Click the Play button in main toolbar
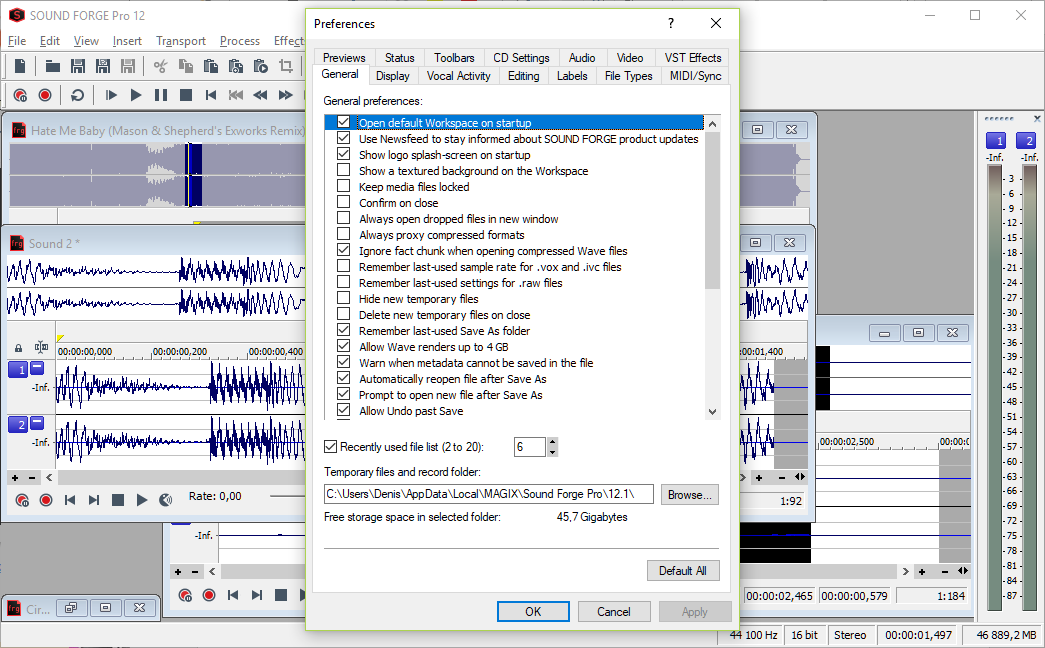The width and height of the screenshot is (1045, 648). pos(136,95)
